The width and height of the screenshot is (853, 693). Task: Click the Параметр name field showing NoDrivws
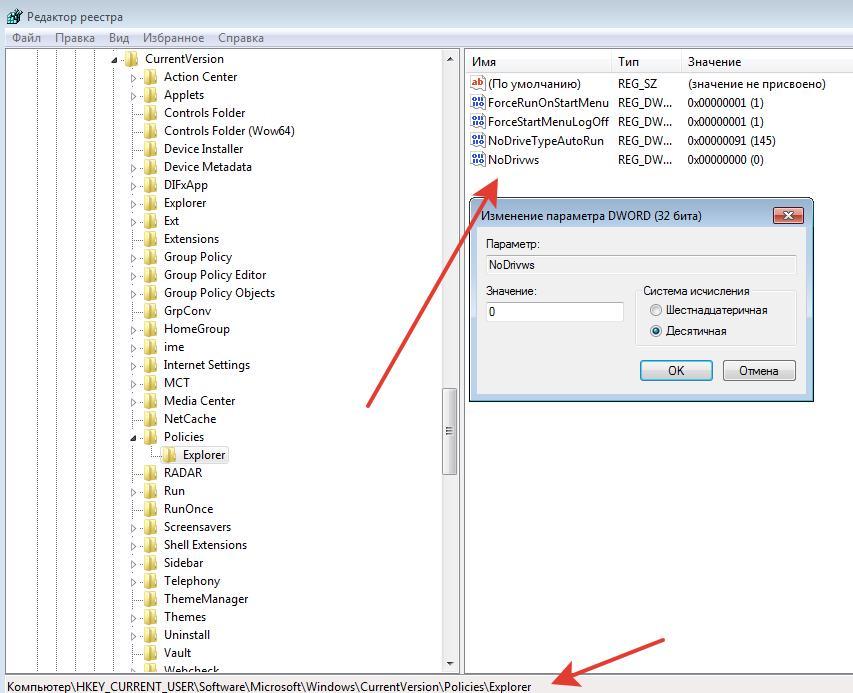click(x=640, y=265)
